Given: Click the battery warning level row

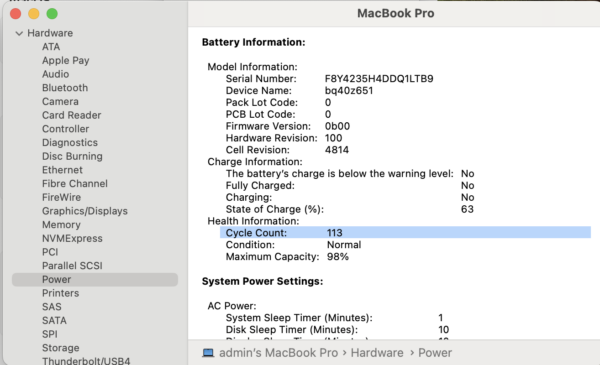Looking at the screenshot, I should 350,174.
